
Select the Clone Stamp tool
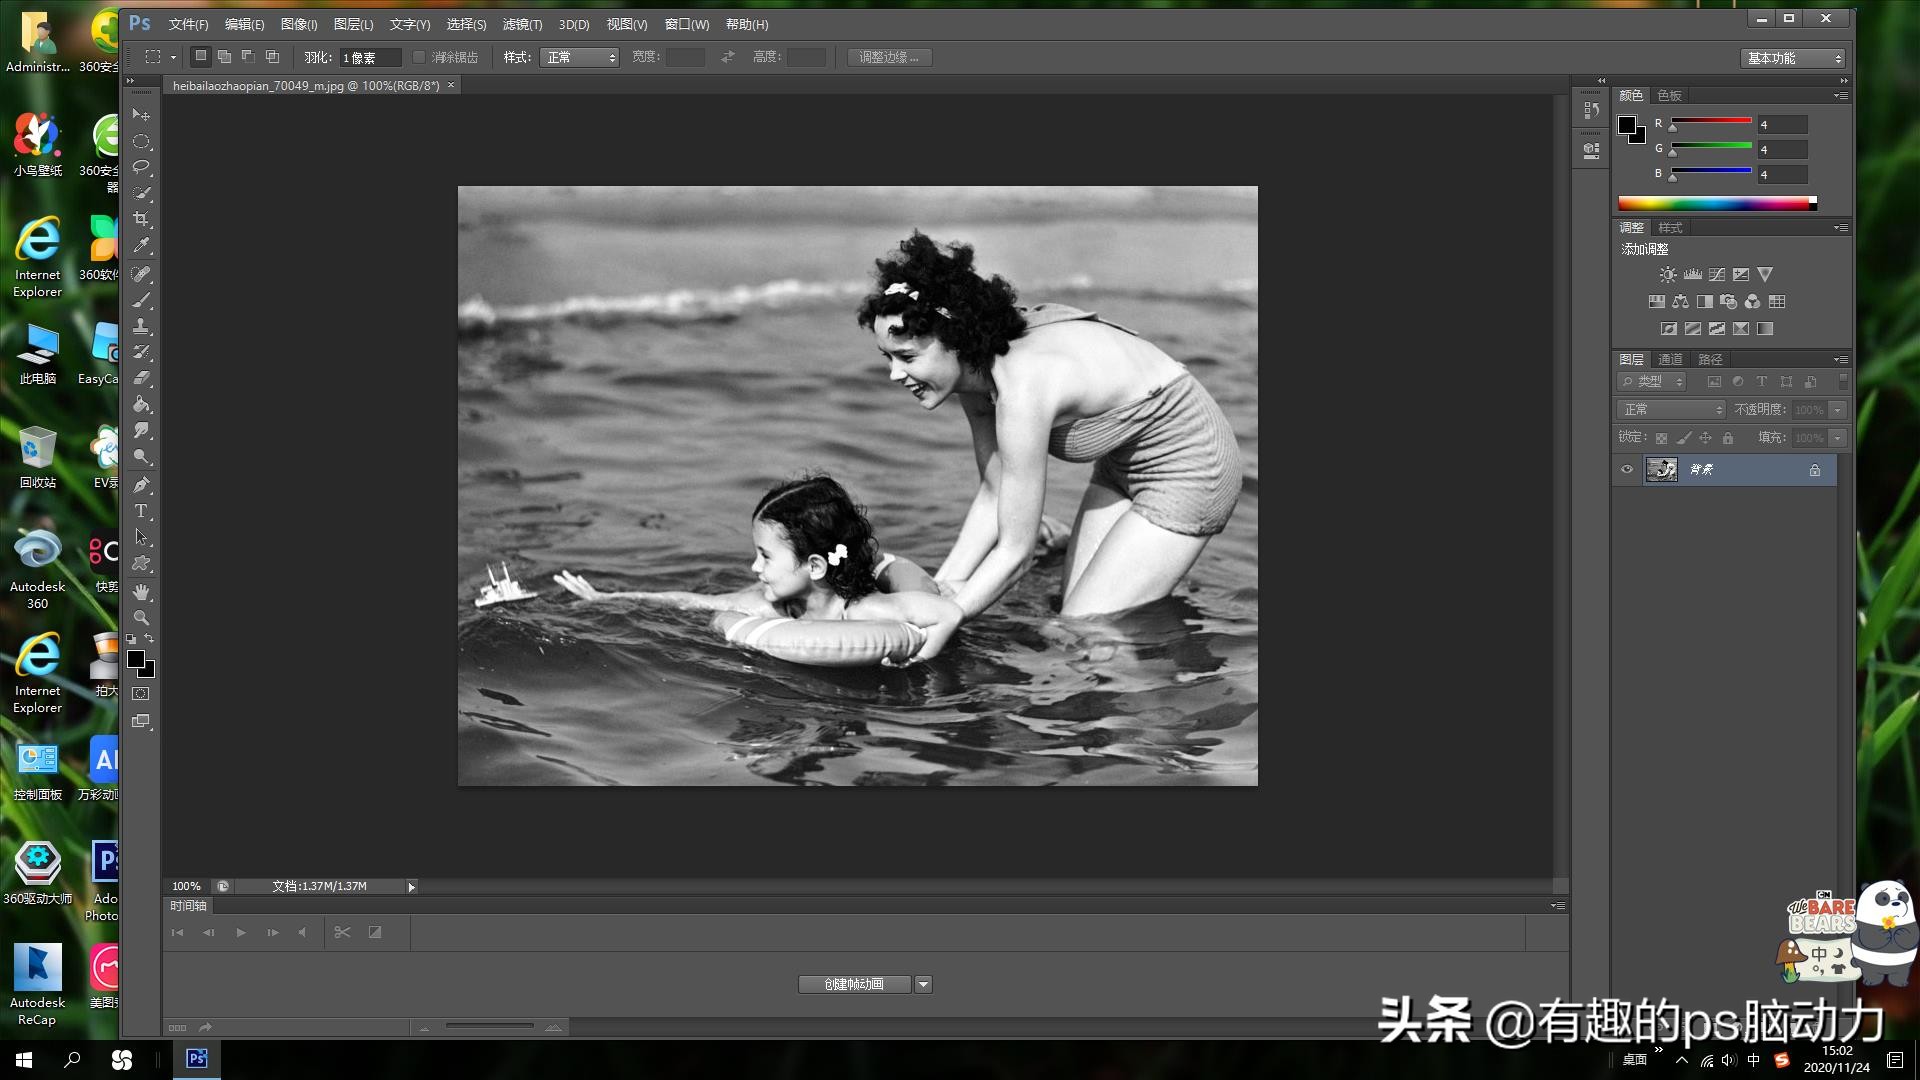pos(141,326)
